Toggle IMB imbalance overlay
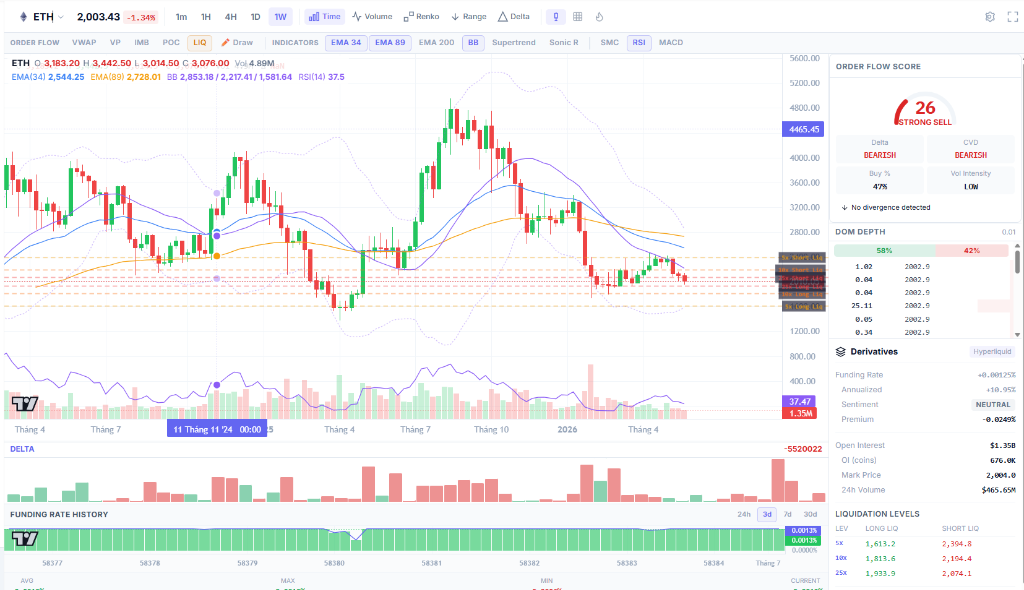1024x590 pixels. point(141,42)
